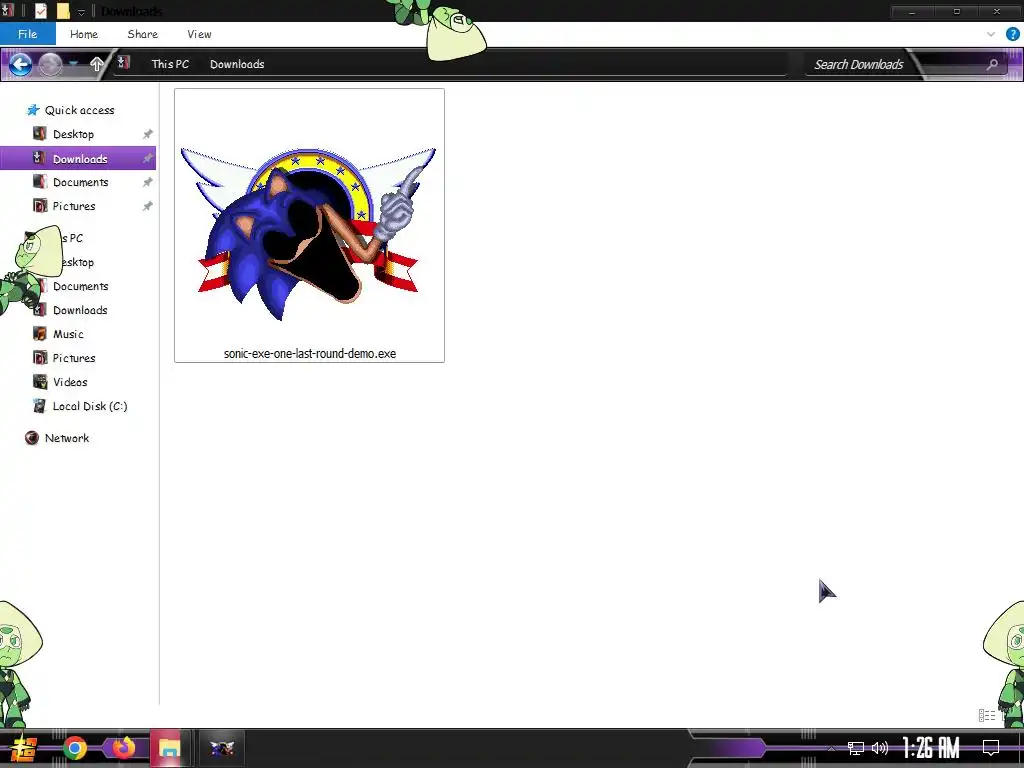Viewport: 1024px width, 768px height.
Task: Click the New Folder title bar icon
Action: [63, 10]
